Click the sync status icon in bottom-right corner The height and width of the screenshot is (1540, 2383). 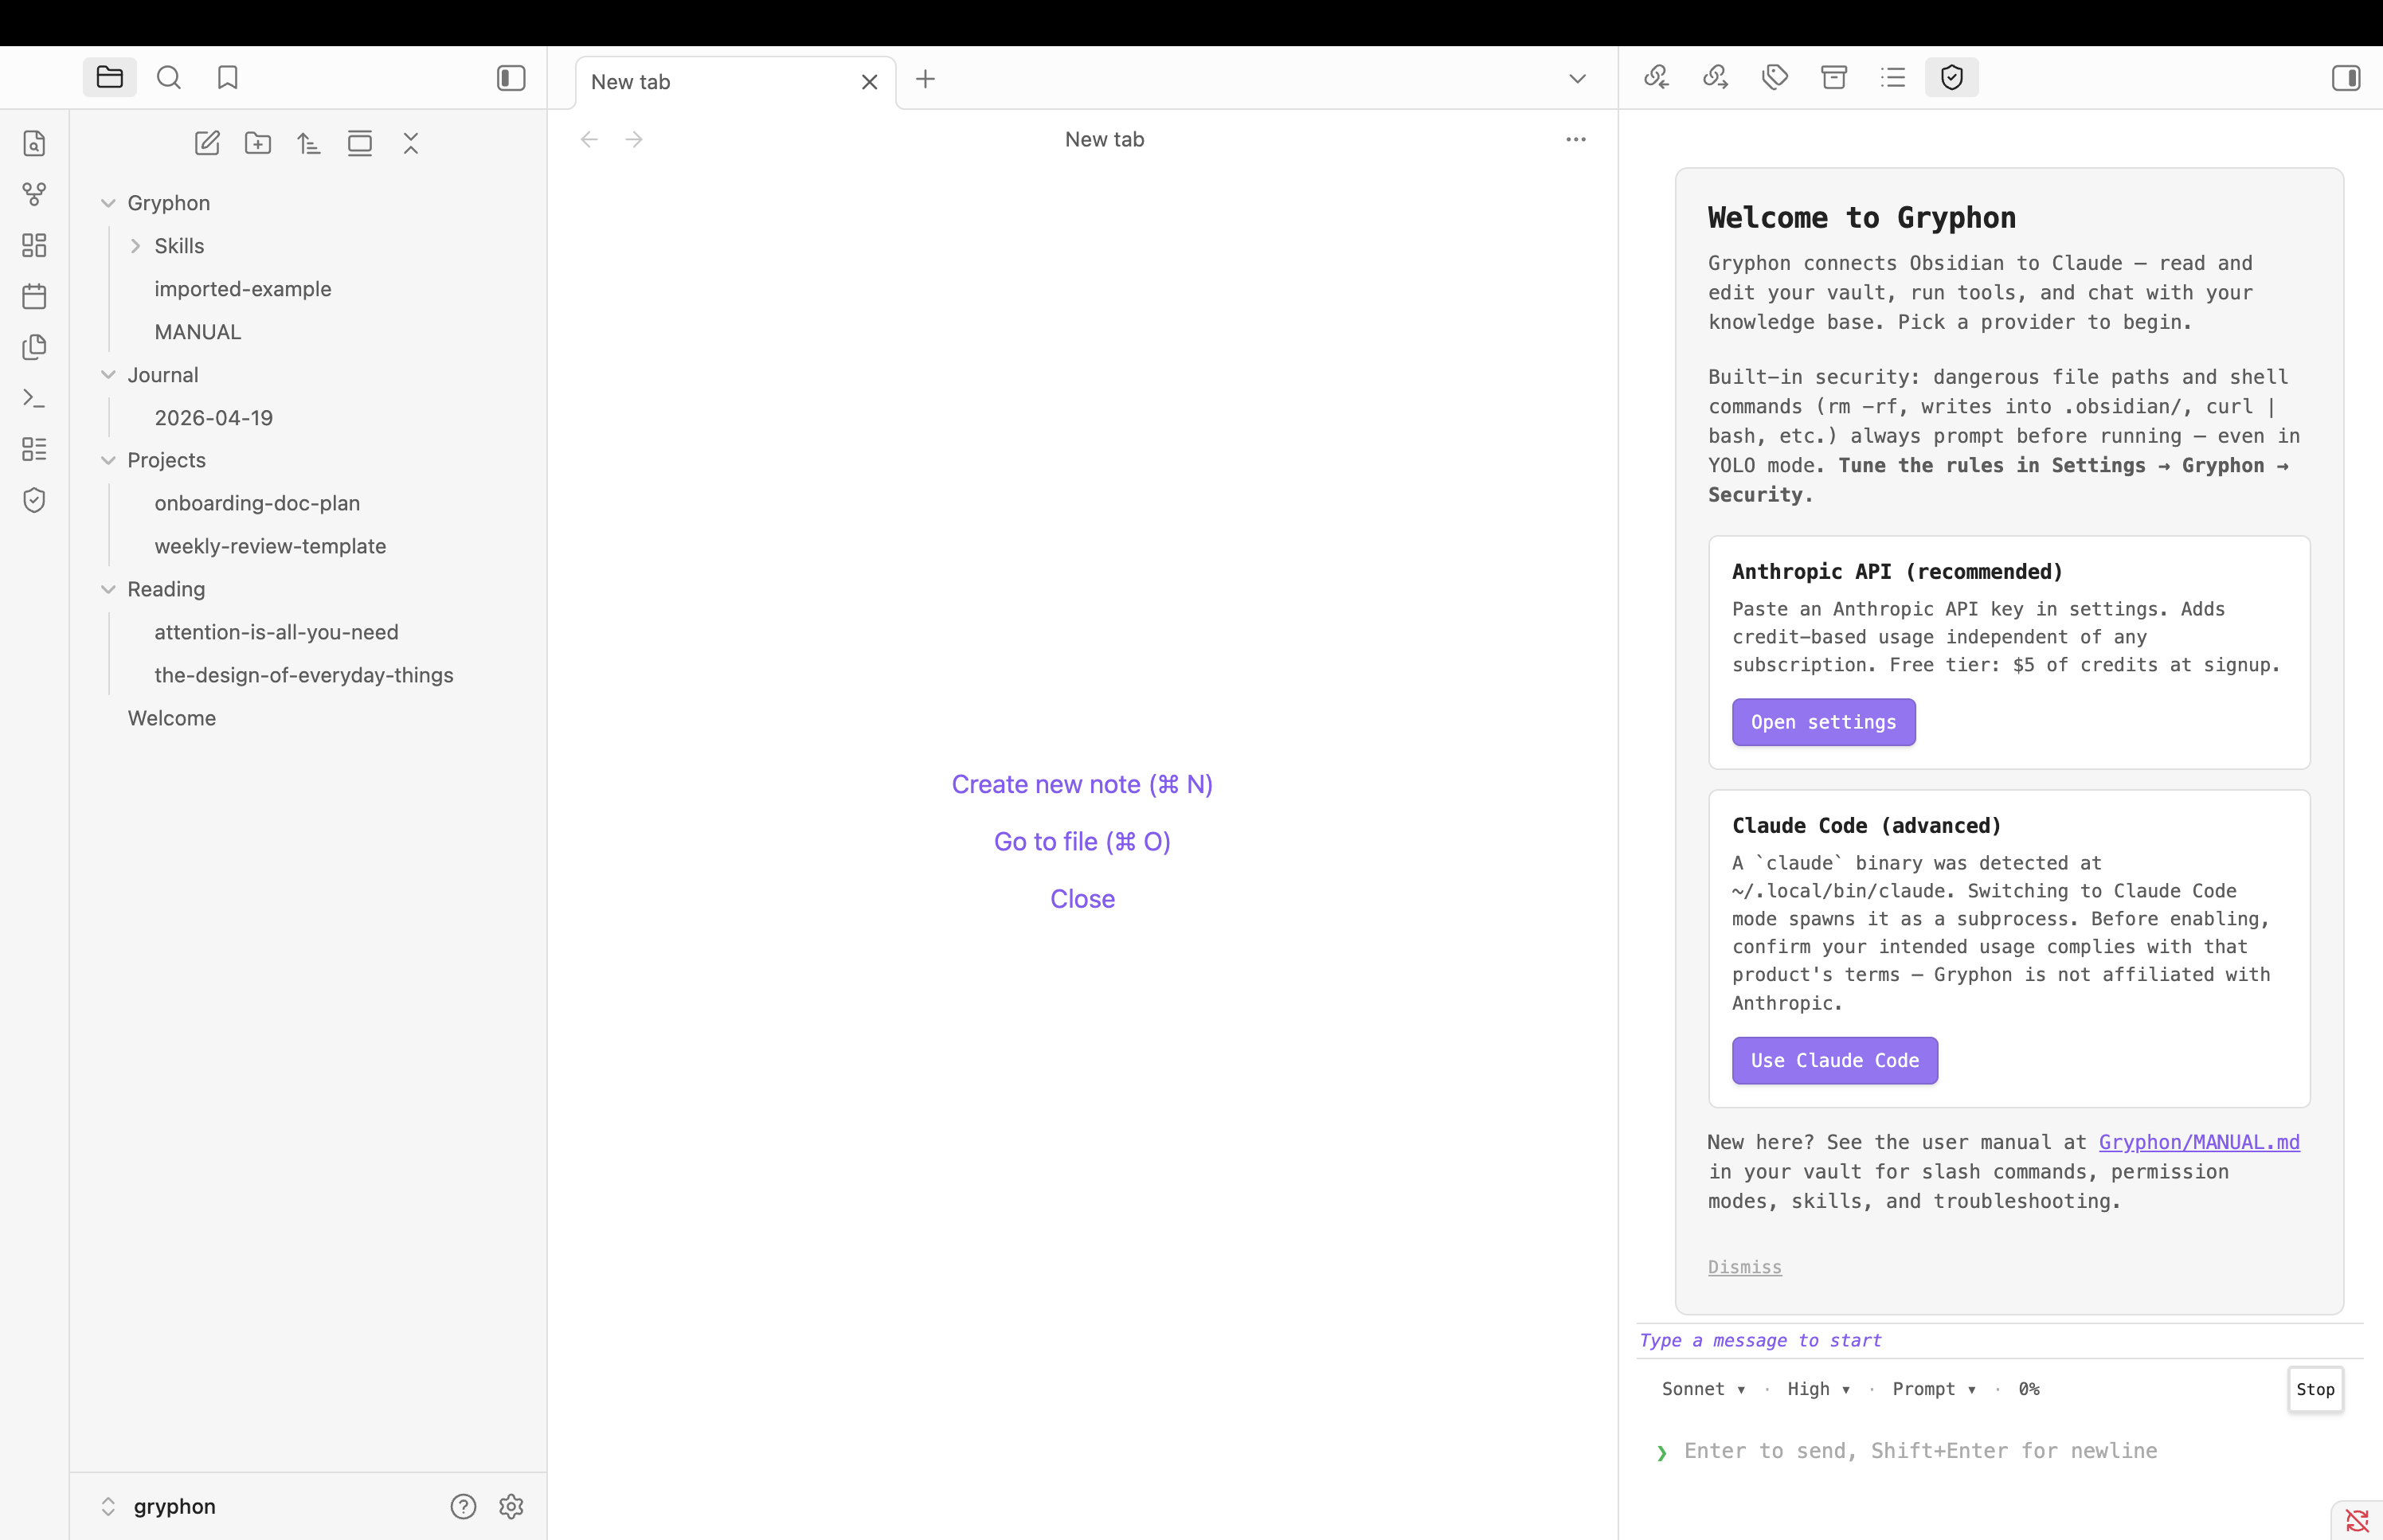pos(2357,1521)
